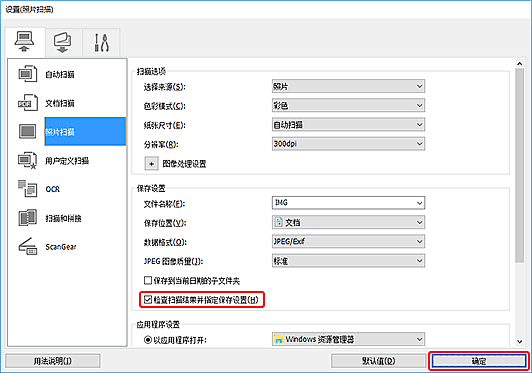Click the document icon in 保存位置 field
Screen dimensions: 532x373
pyautogui.click(x=278, y=222)
